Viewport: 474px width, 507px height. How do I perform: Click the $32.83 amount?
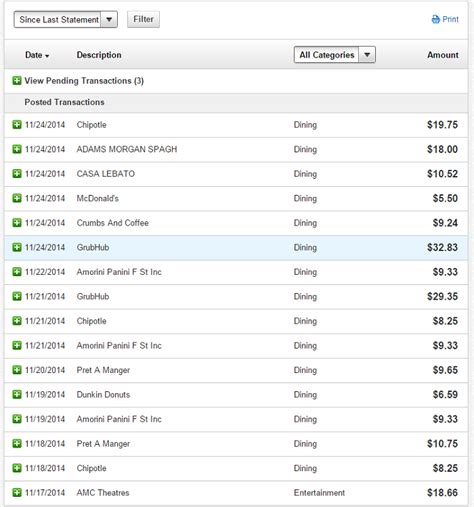point(443,247)
